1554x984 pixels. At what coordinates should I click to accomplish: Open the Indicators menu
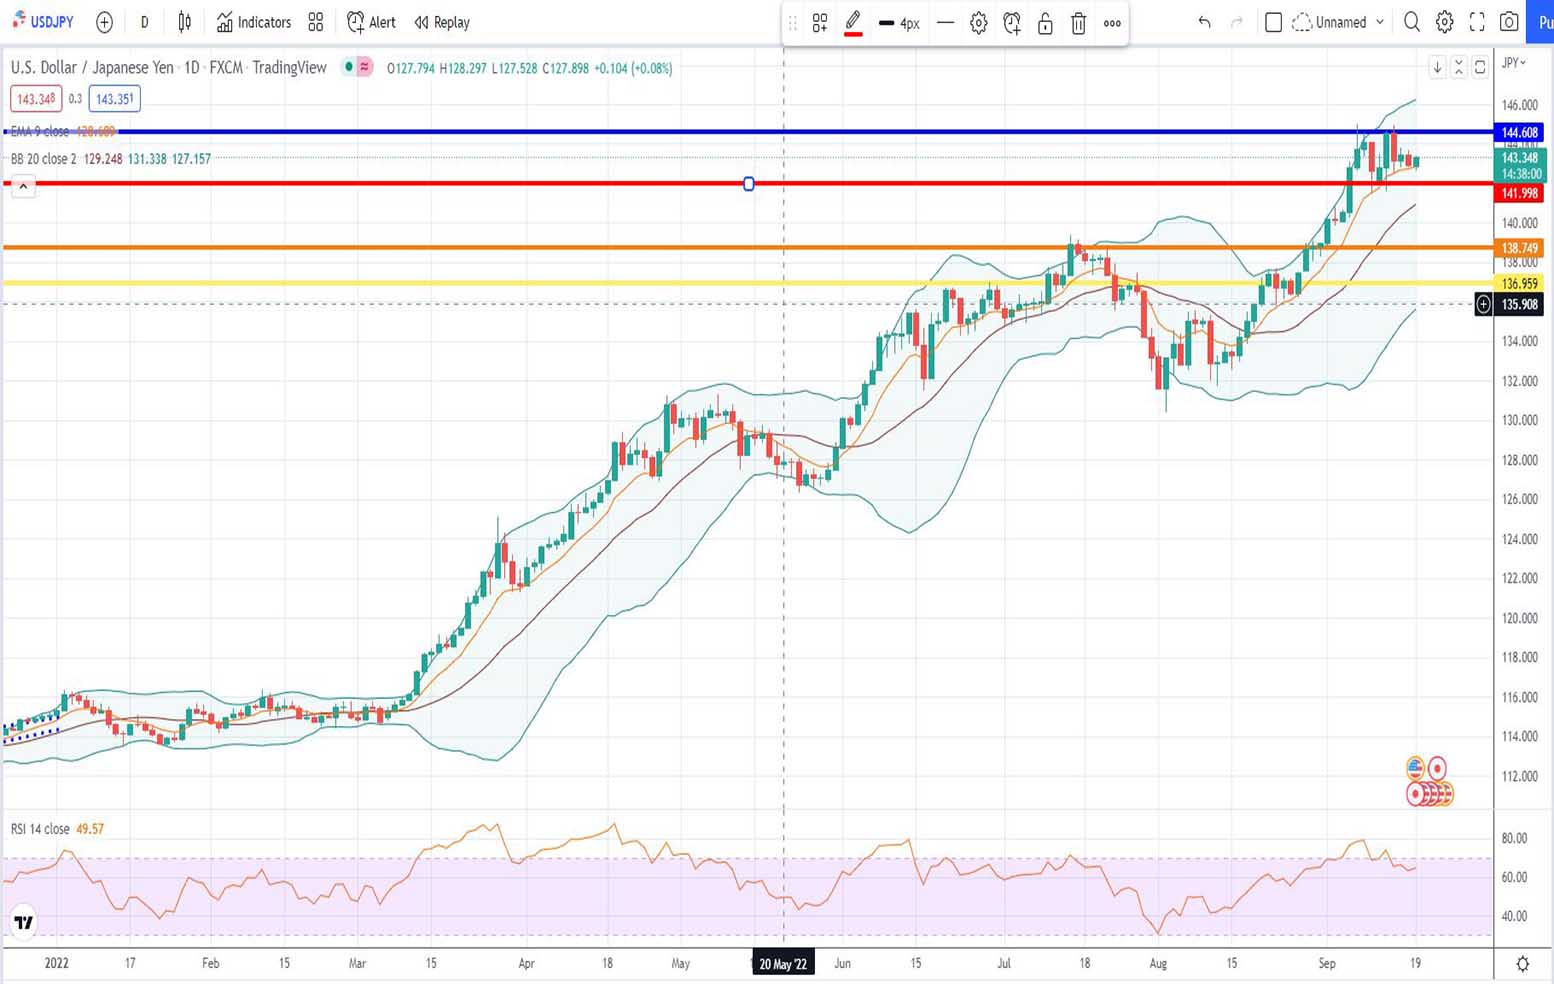tap(254, 22)
